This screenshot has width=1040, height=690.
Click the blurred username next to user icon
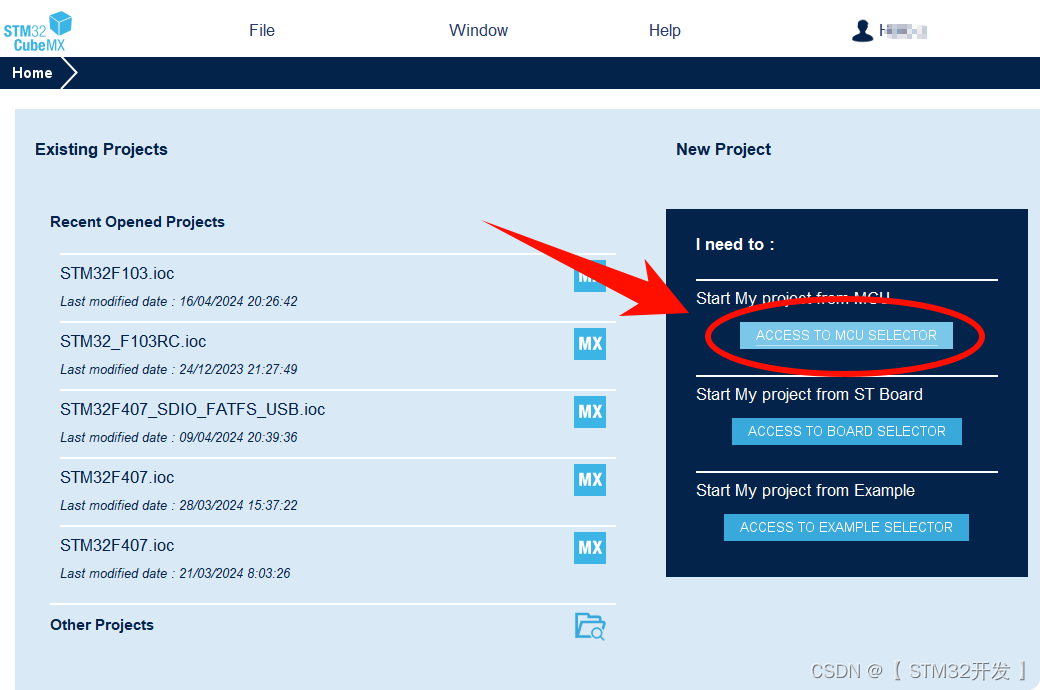pos(903,31)
